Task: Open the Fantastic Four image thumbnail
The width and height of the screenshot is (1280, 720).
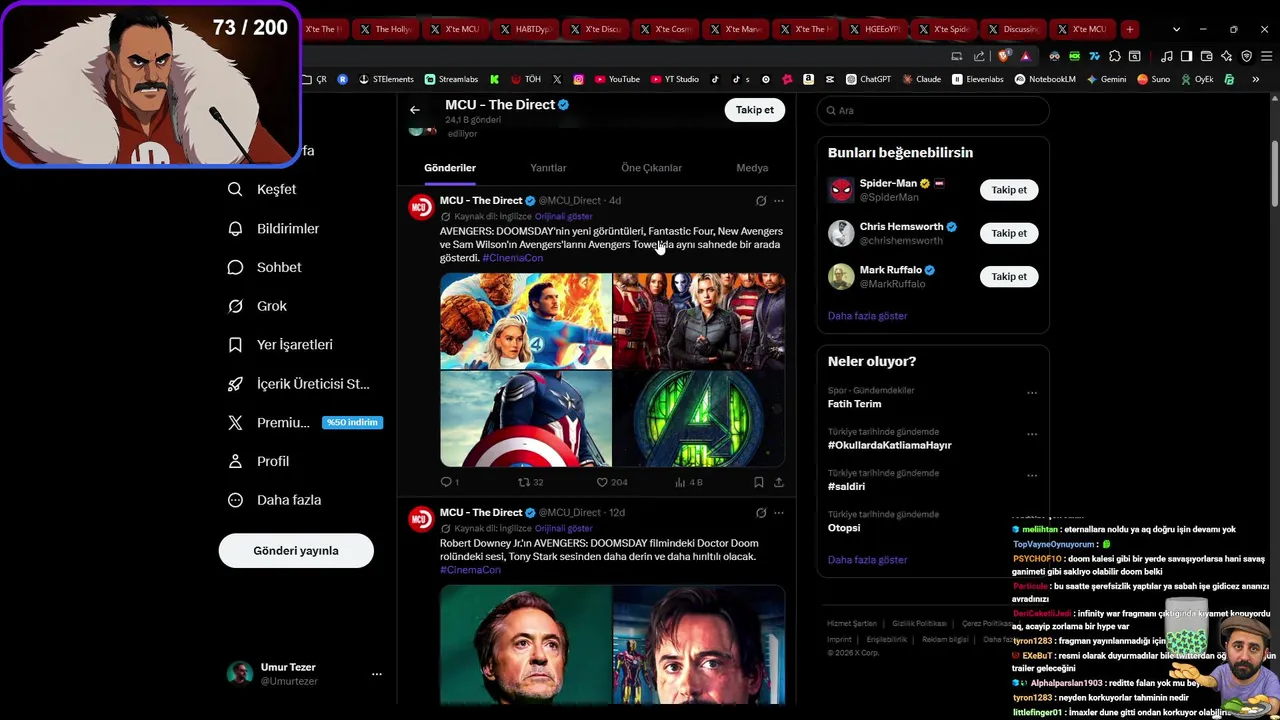Action: pyautogui.click(x=526, y=321)
